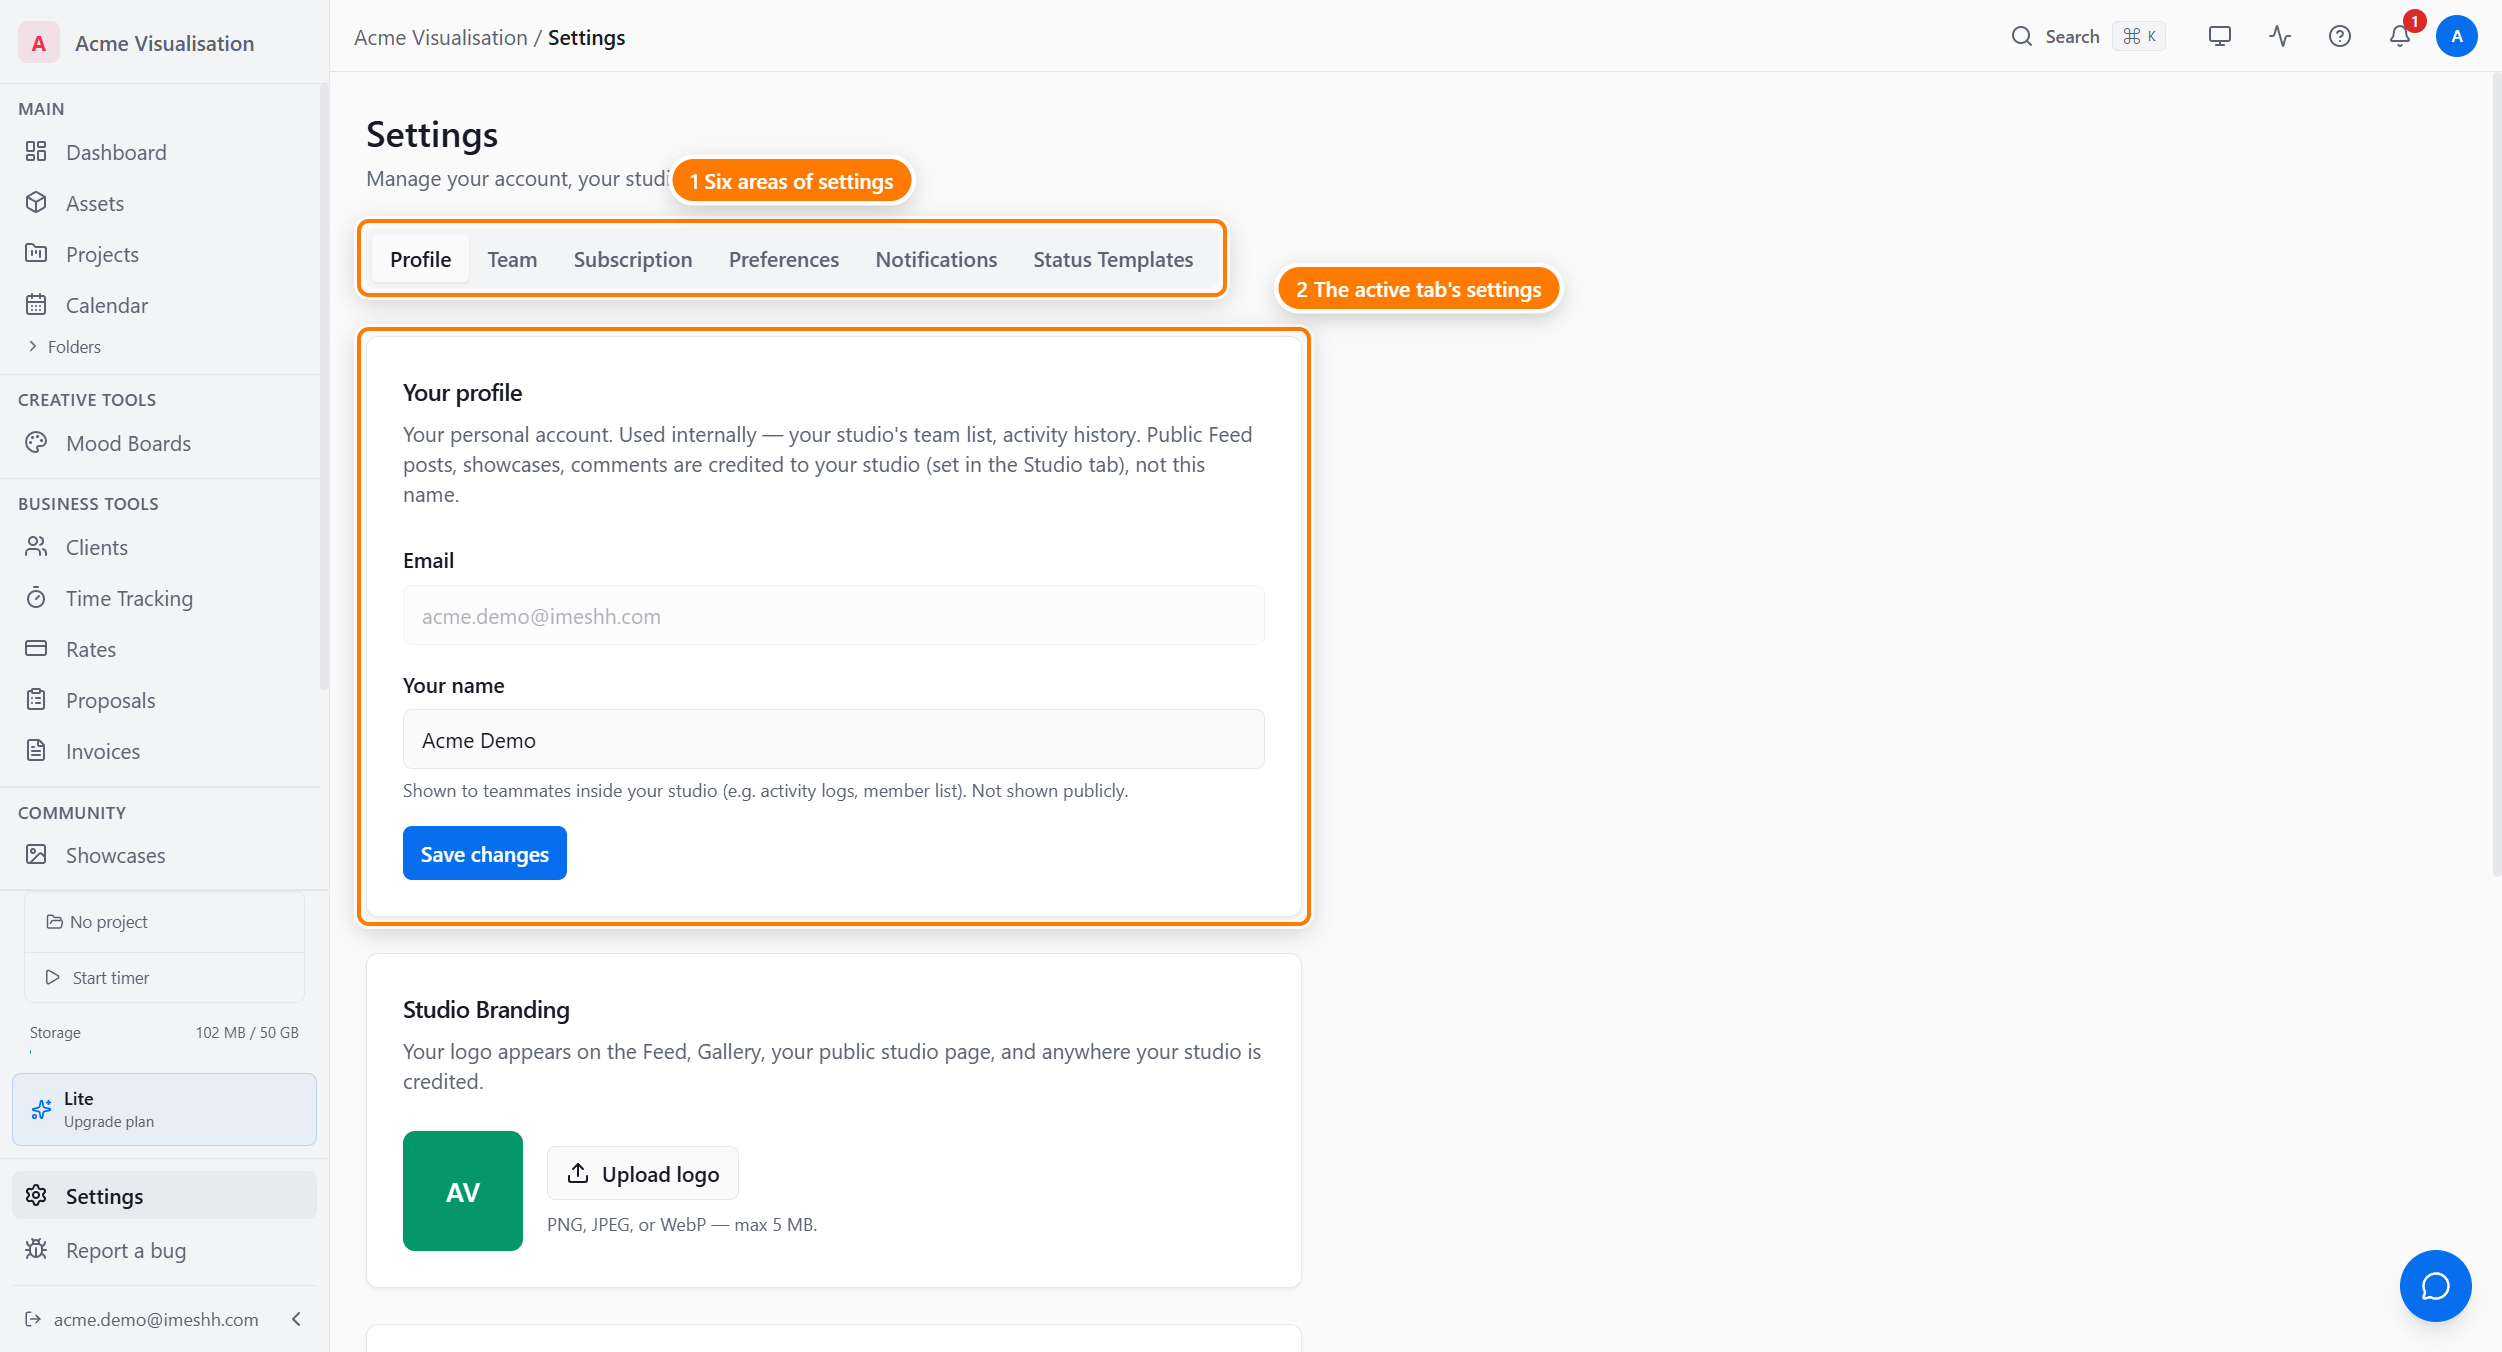Switch to the Preferences tab
The width and height of the screenshot is (2502, 1352).
(x=784, y=259)
